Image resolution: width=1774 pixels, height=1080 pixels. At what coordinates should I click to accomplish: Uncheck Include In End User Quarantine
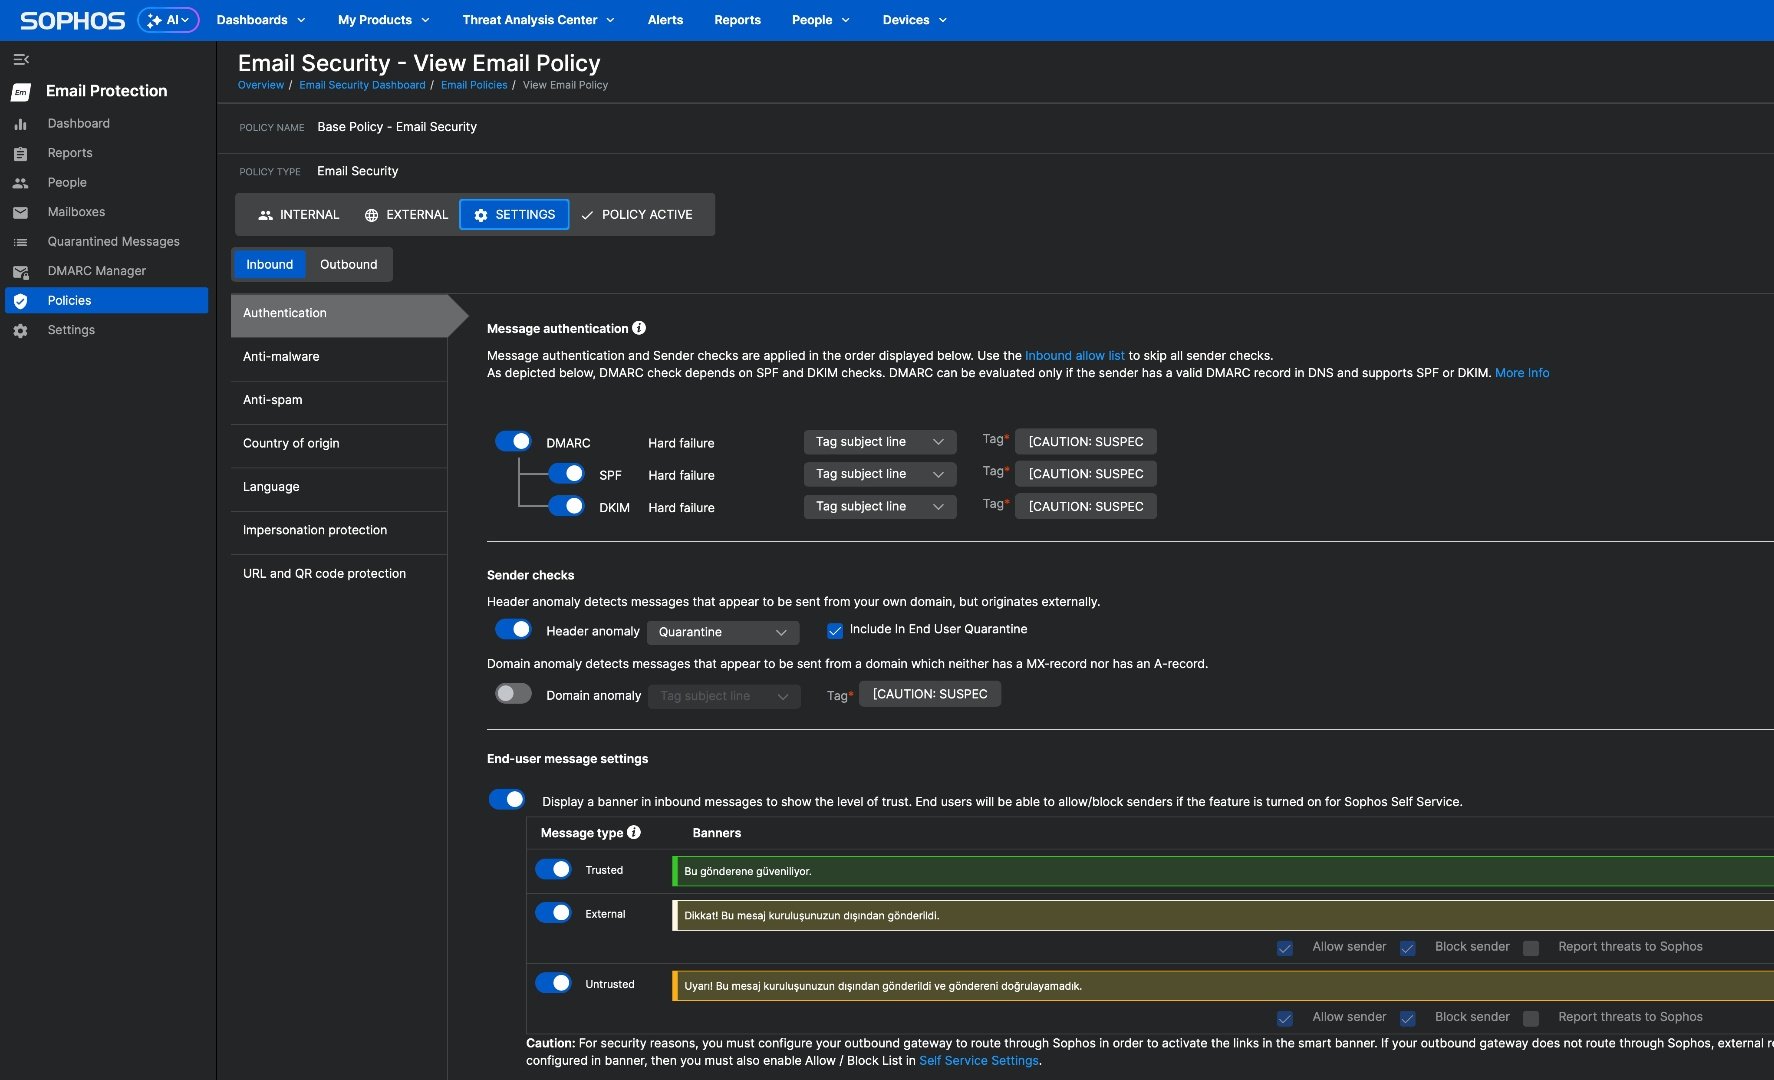click(x=835, y=631)
